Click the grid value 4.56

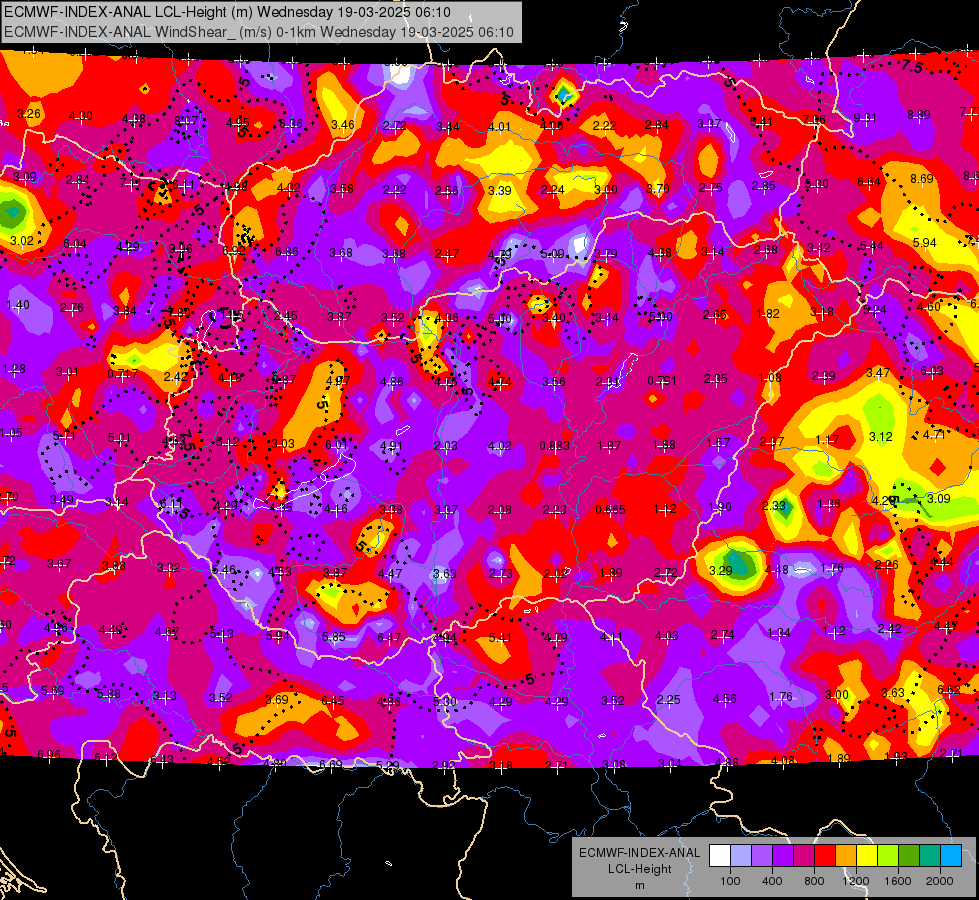click(724, 699)
